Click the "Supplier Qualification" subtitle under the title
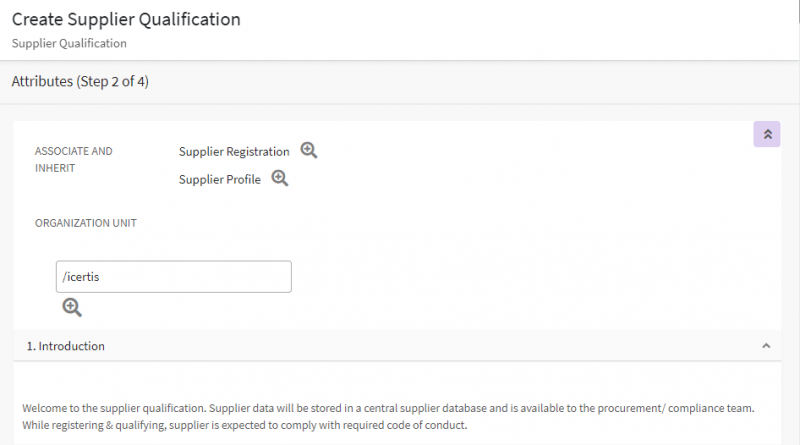The image size is (800, 445). (69, 44)
